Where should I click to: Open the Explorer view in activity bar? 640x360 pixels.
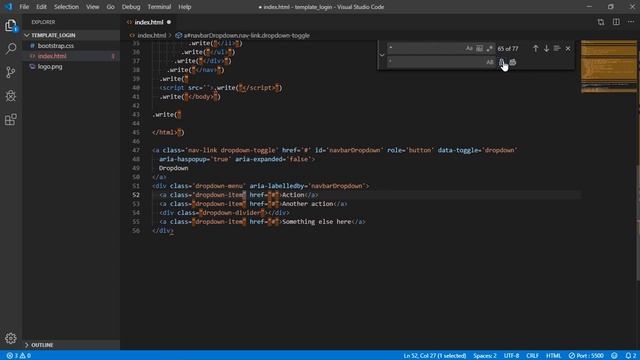(x=11, y=26)
